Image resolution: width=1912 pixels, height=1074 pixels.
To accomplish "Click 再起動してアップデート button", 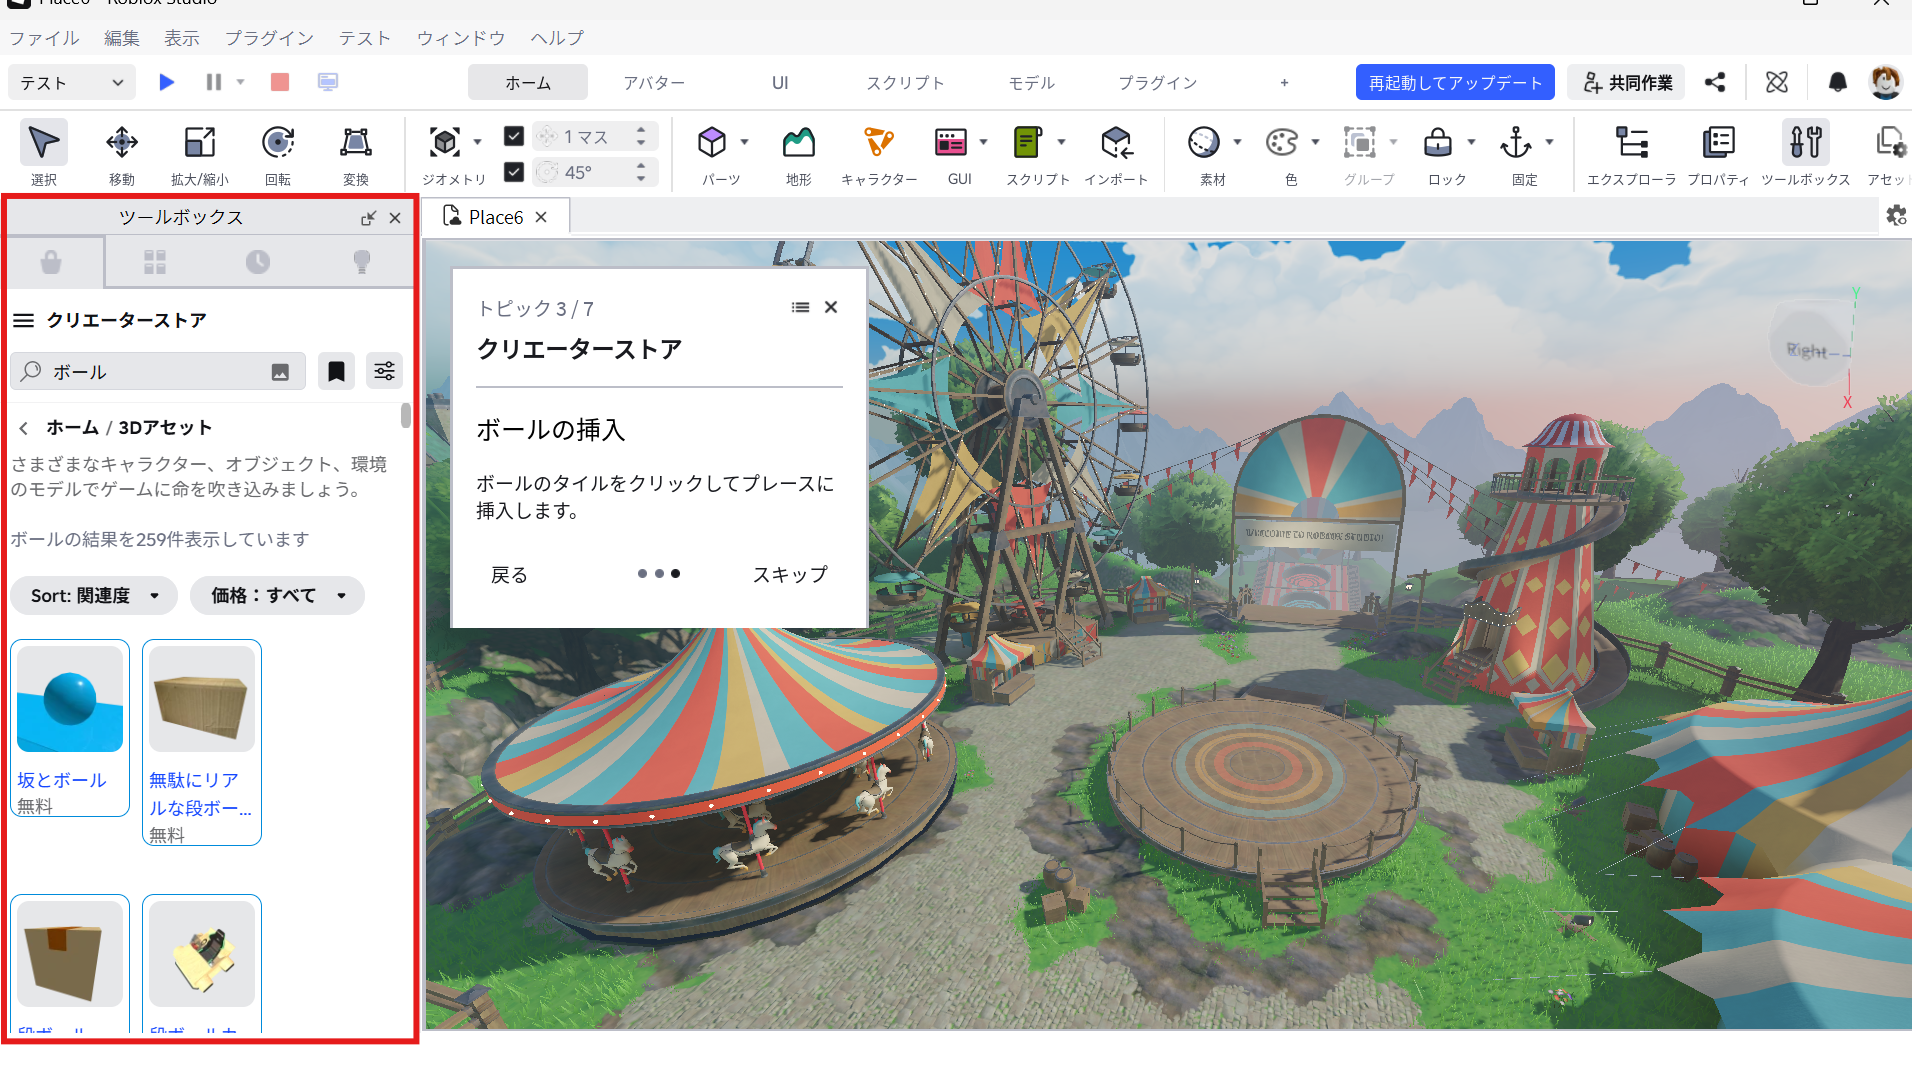I will point(1455,82).
